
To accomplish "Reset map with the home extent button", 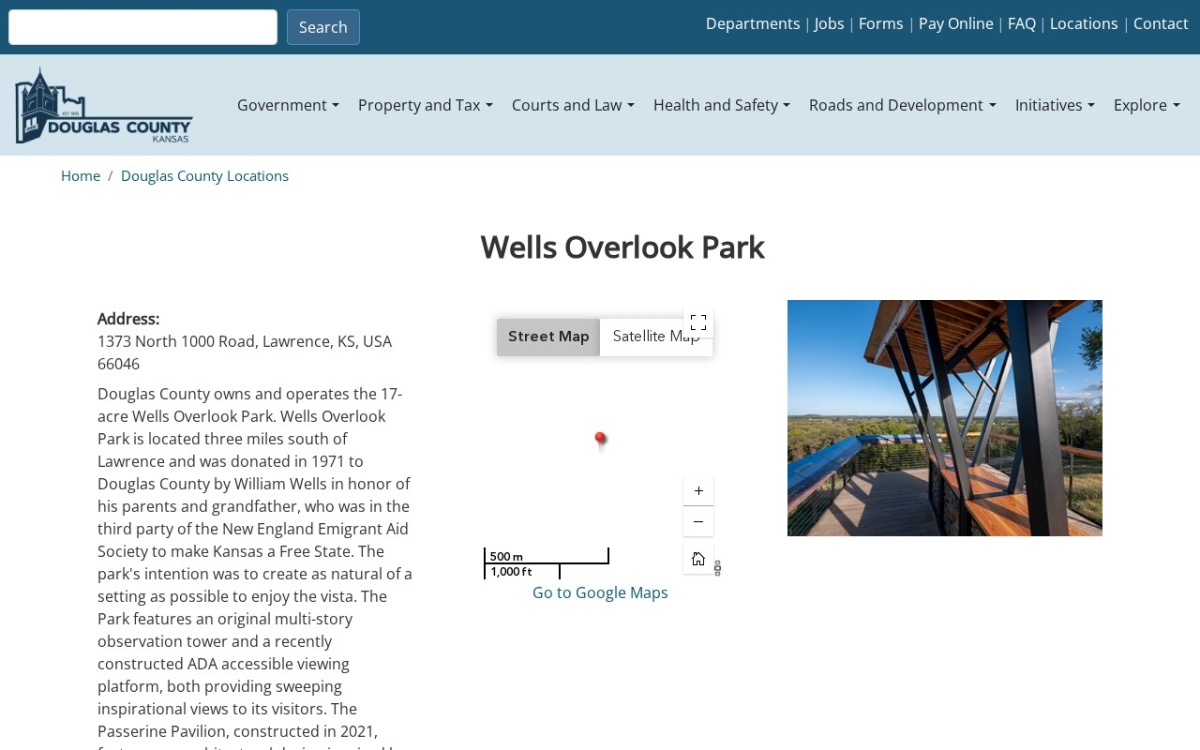I will click(x=698, y=559).
